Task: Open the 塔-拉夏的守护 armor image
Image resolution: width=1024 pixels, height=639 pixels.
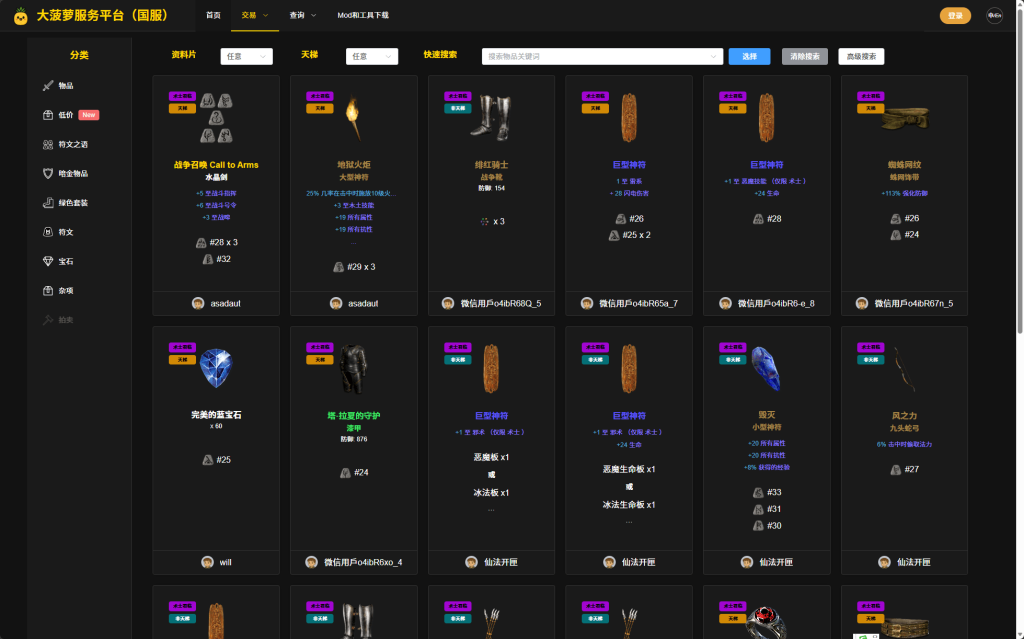Action: (x=353, y=369)
